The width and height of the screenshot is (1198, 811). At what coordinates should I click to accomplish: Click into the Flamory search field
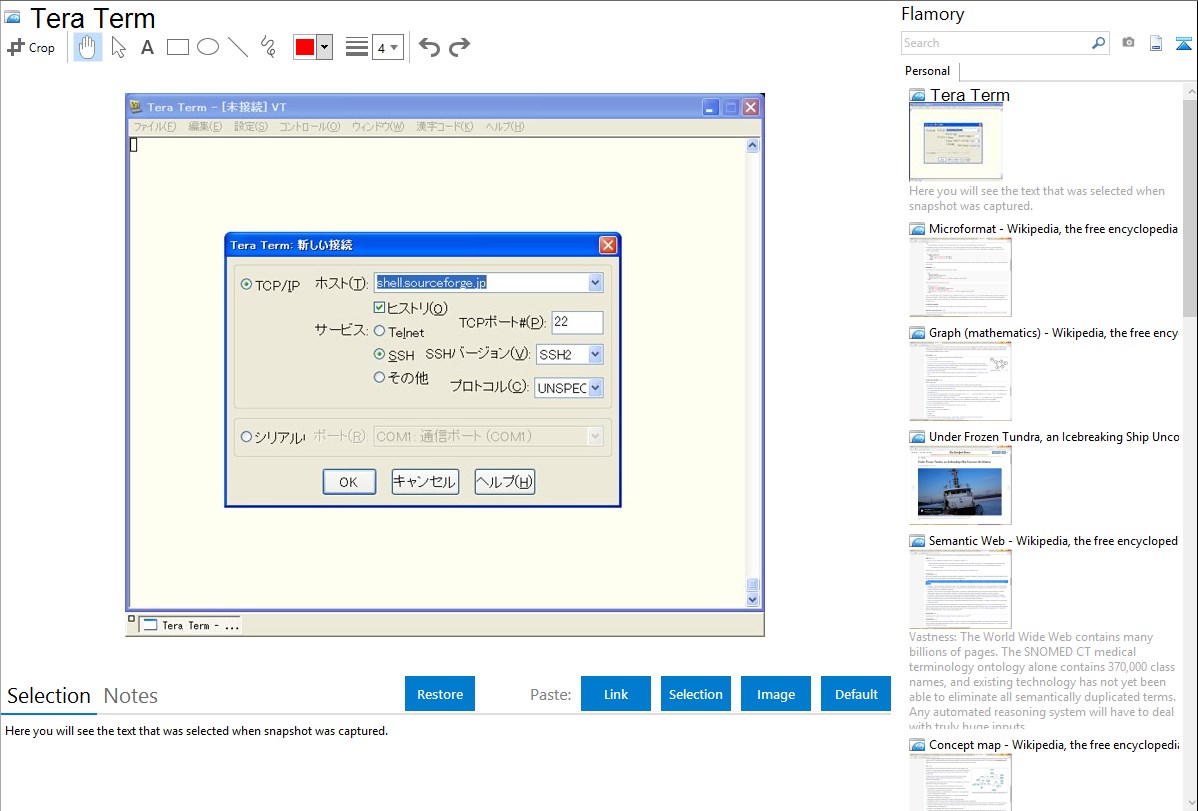[x=995, y=43]
